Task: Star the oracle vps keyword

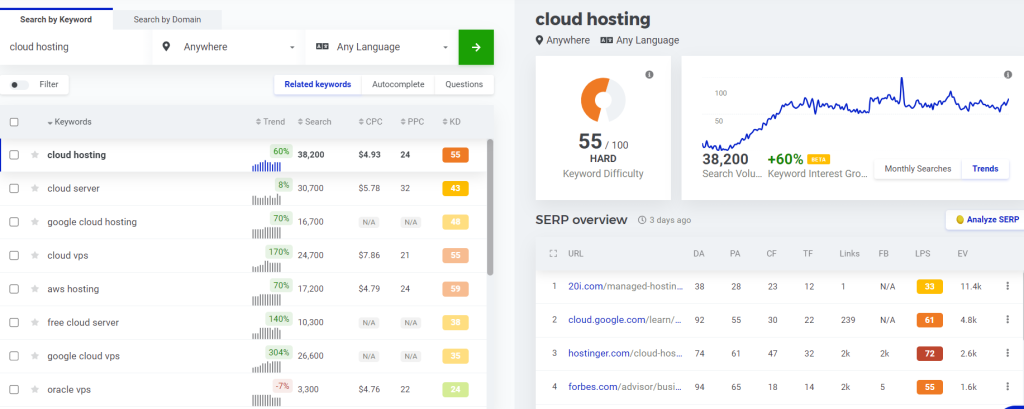Action: [35, 389]
